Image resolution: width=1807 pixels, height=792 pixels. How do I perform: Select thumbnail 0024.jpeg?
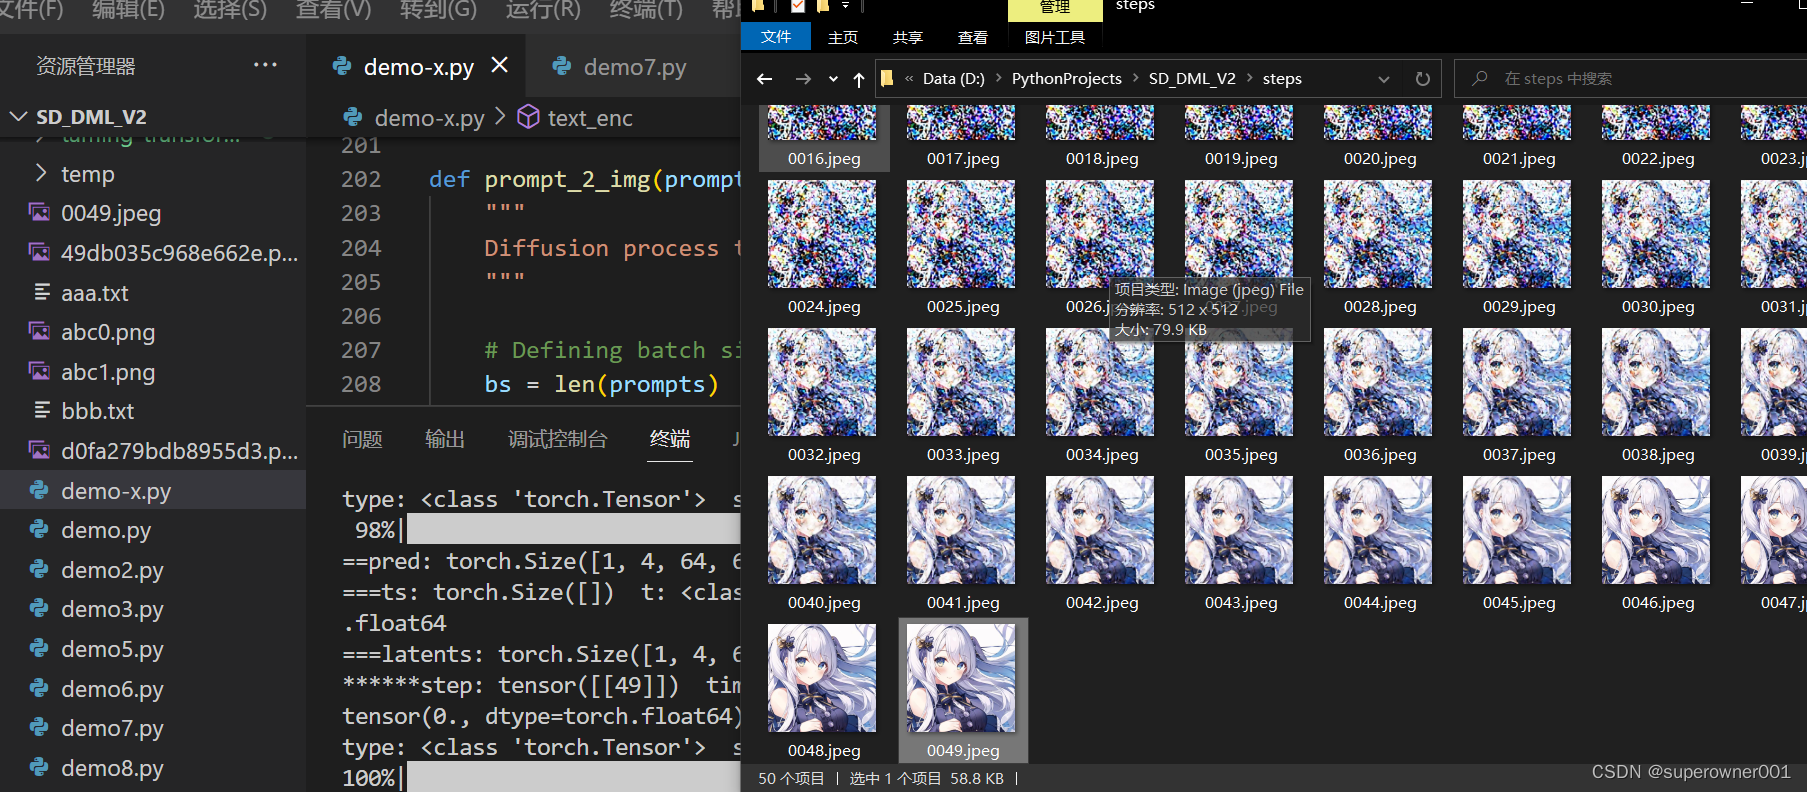822,234
